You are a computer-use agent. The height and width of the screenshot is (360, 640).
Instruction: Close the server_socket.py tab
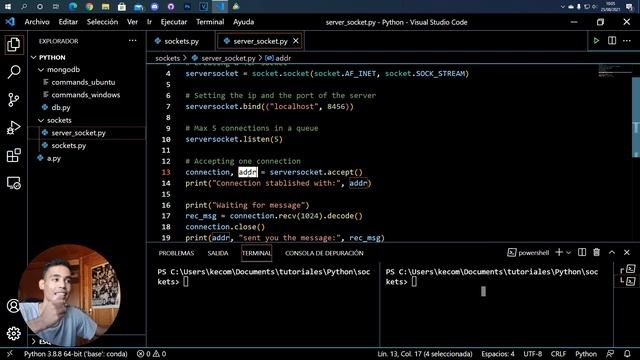tap(296, 41)
